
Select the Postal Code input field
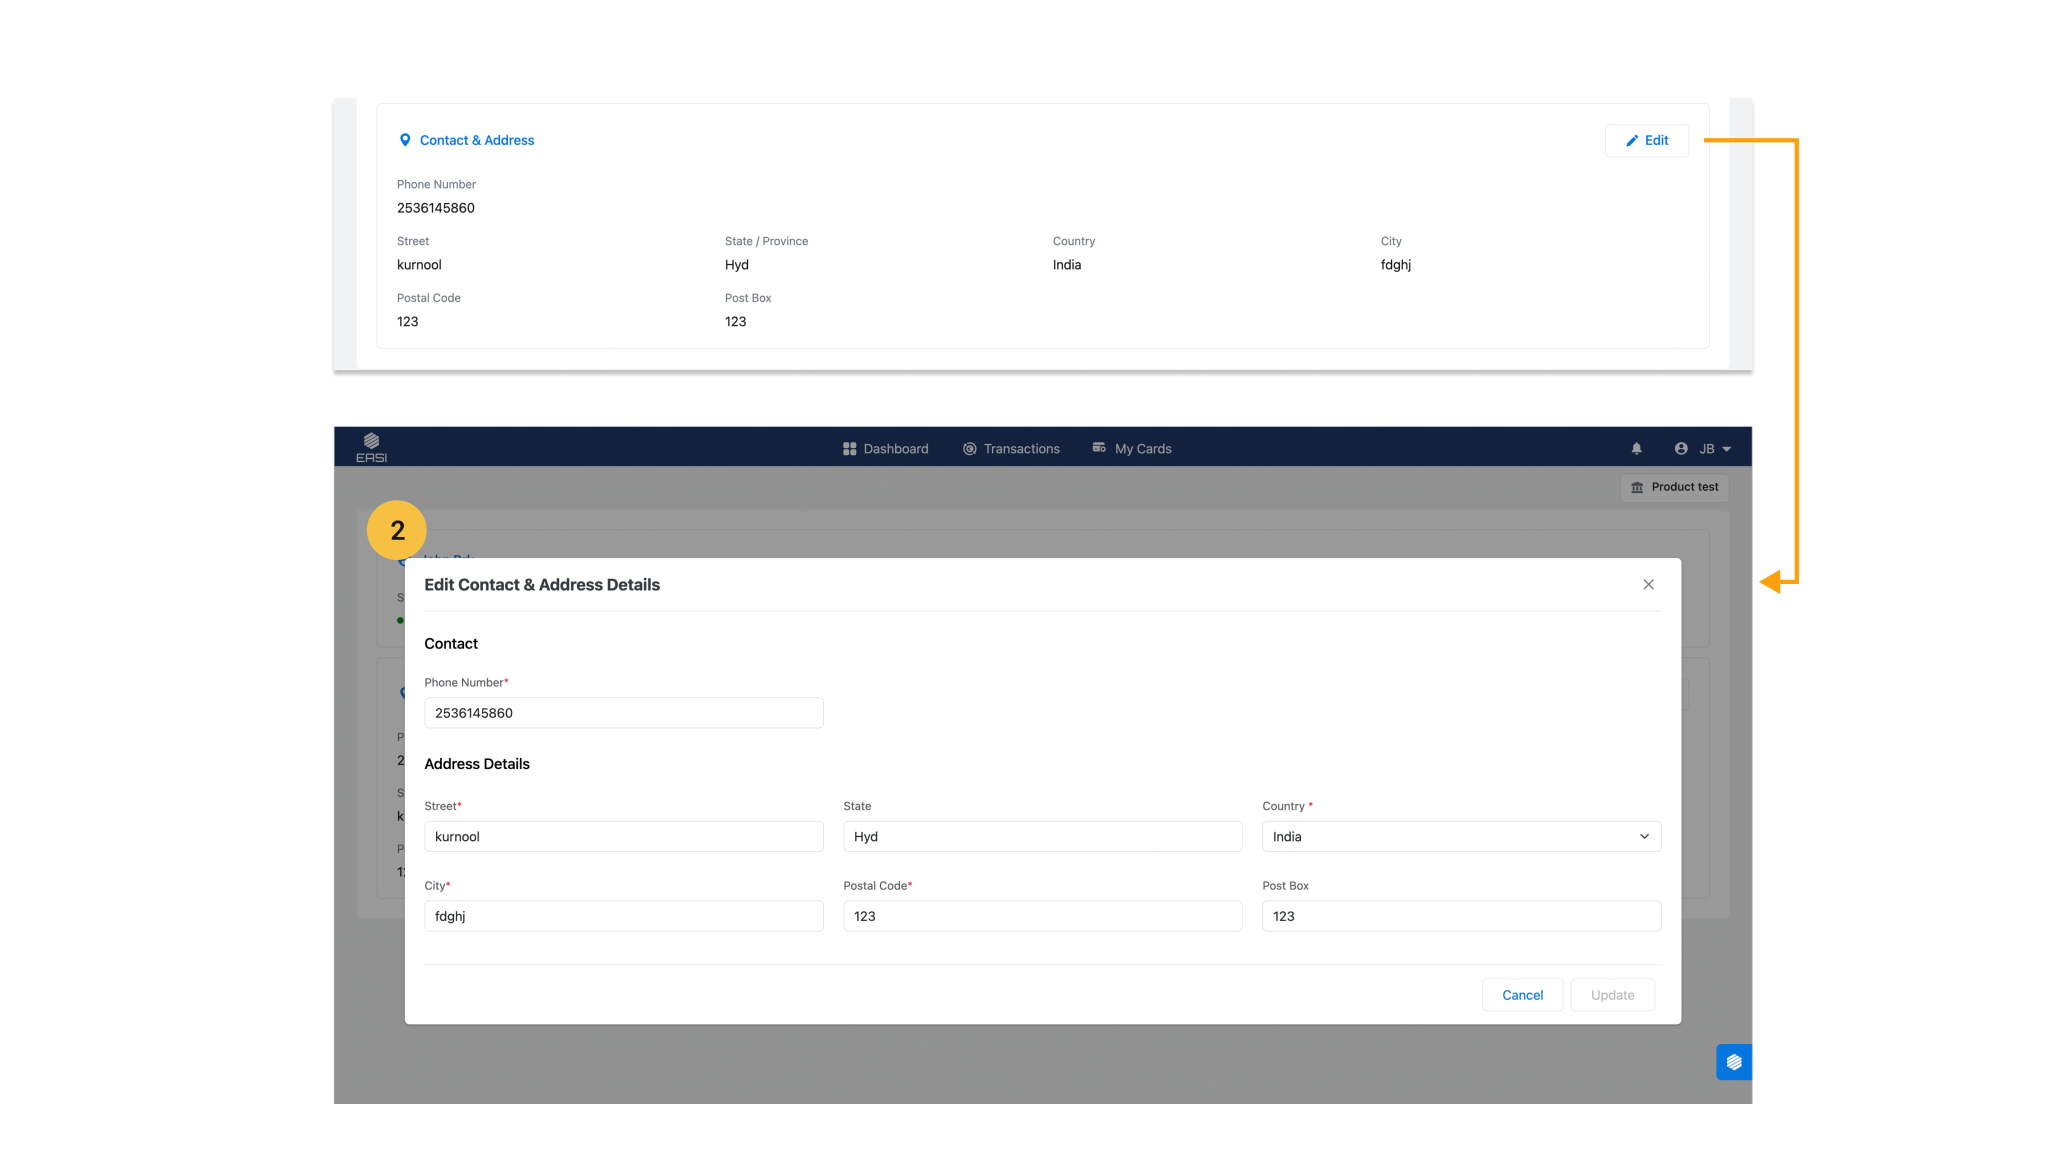pyautogui.click(x=1042, y=916)
